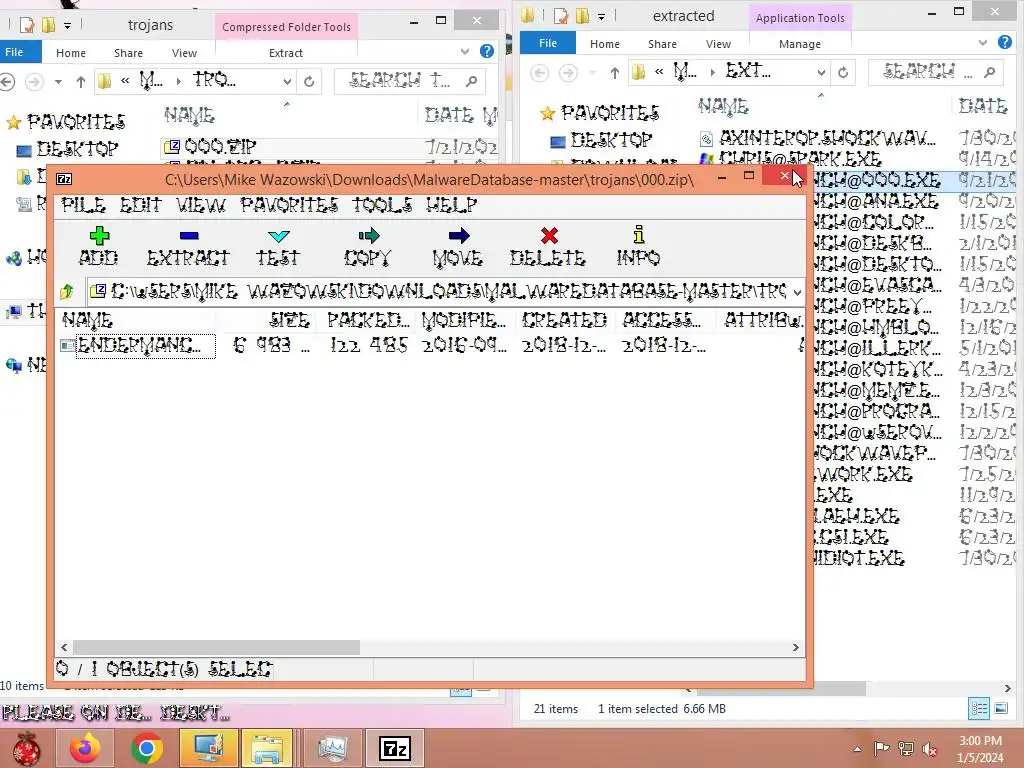
Task: Open the 7-Zip taskbar button
Action: (394, 748)
